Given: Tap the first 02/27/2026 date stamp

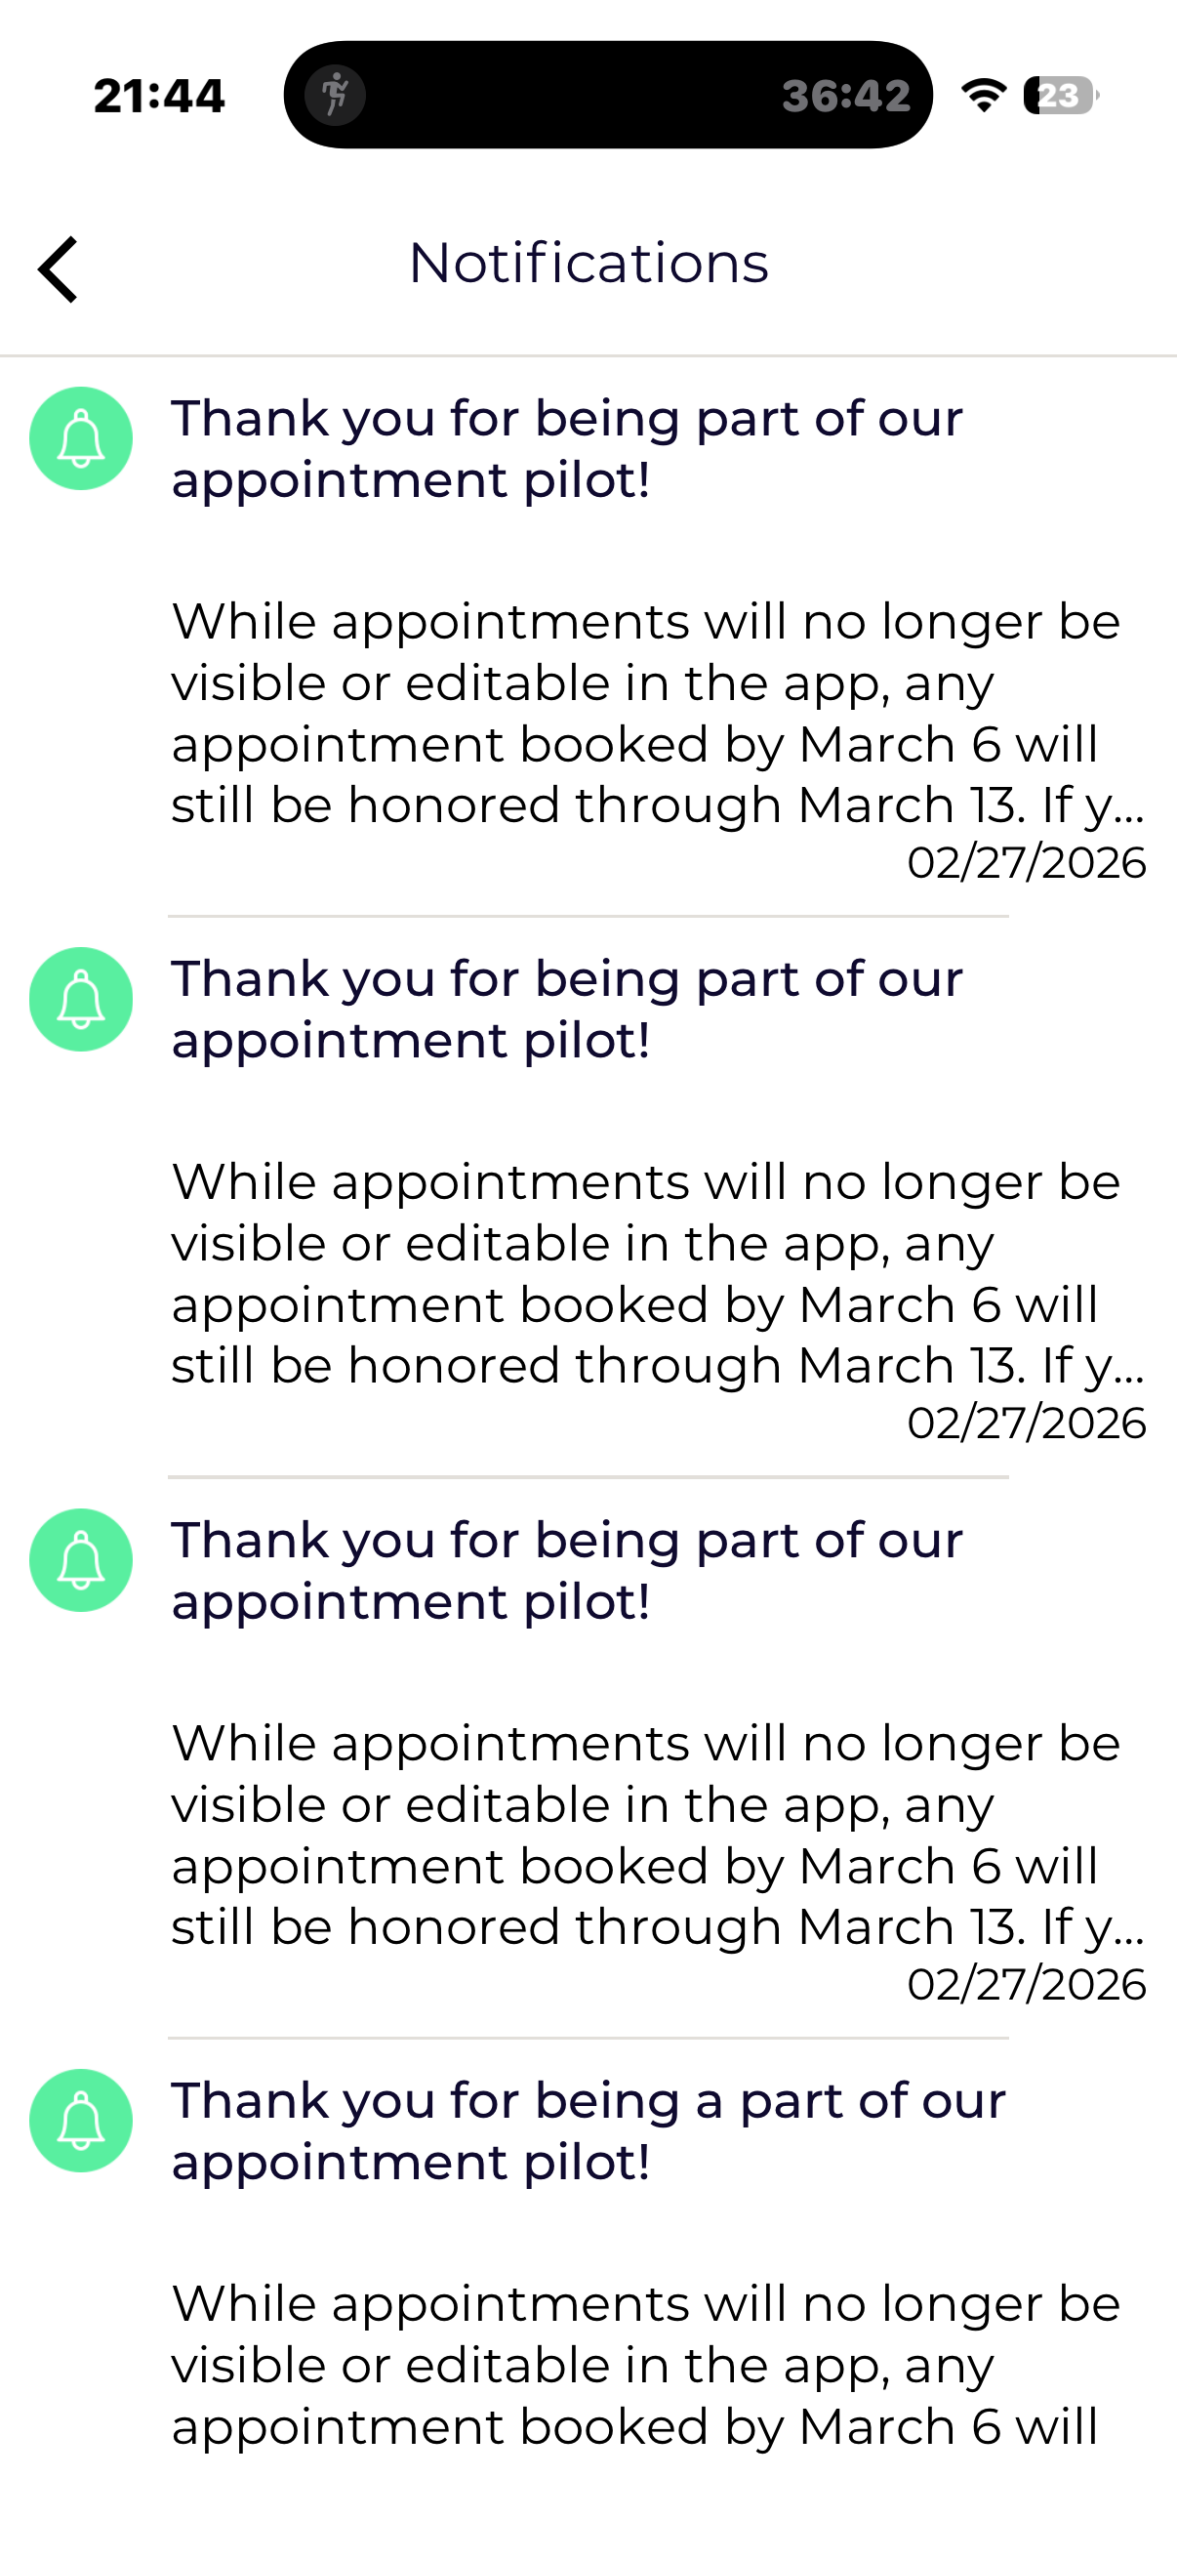Looking at the screenshot, I should 1026,862.
